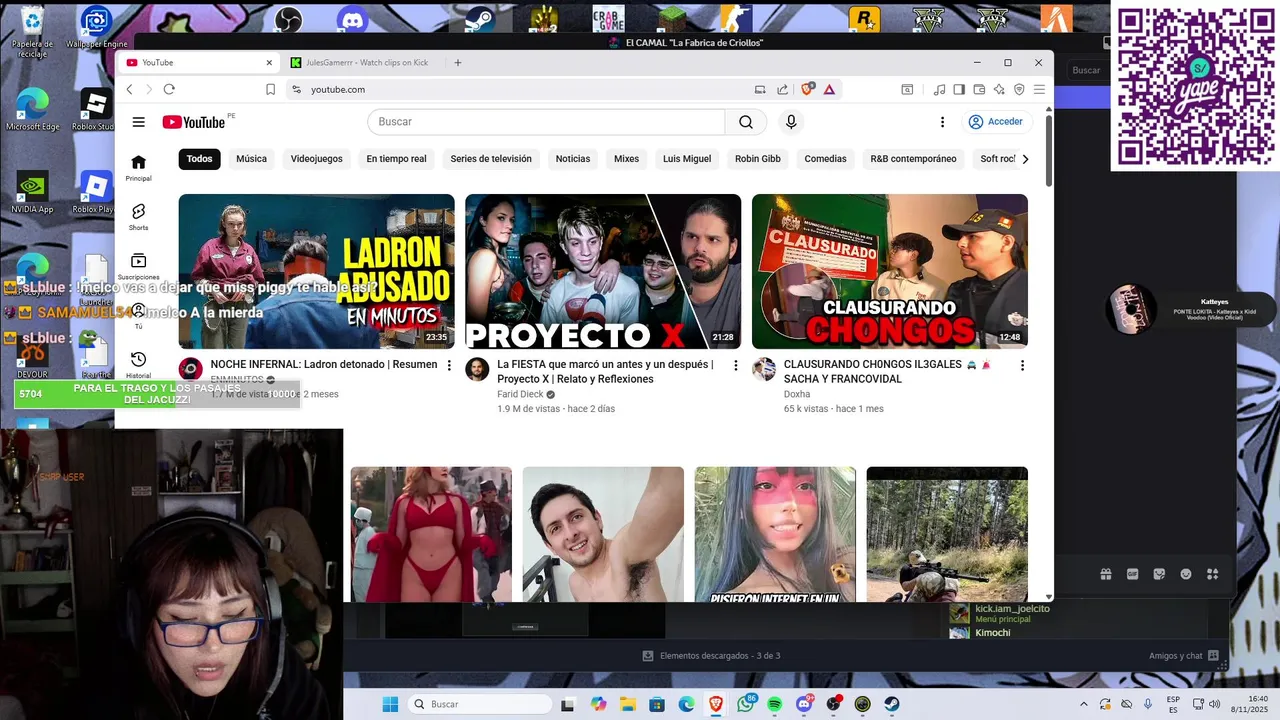Select the Todos filter chip
The height and width of the screenshot is (720, 1280).
point(199,159)
